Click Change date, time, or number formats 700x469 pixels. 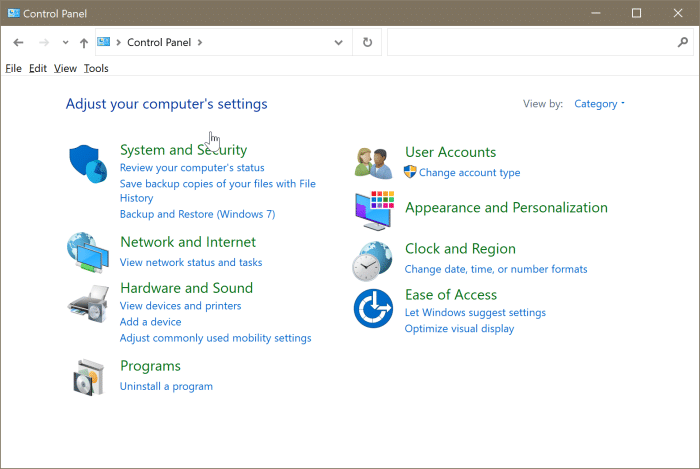pyautogui.click(x=496, y=269)
